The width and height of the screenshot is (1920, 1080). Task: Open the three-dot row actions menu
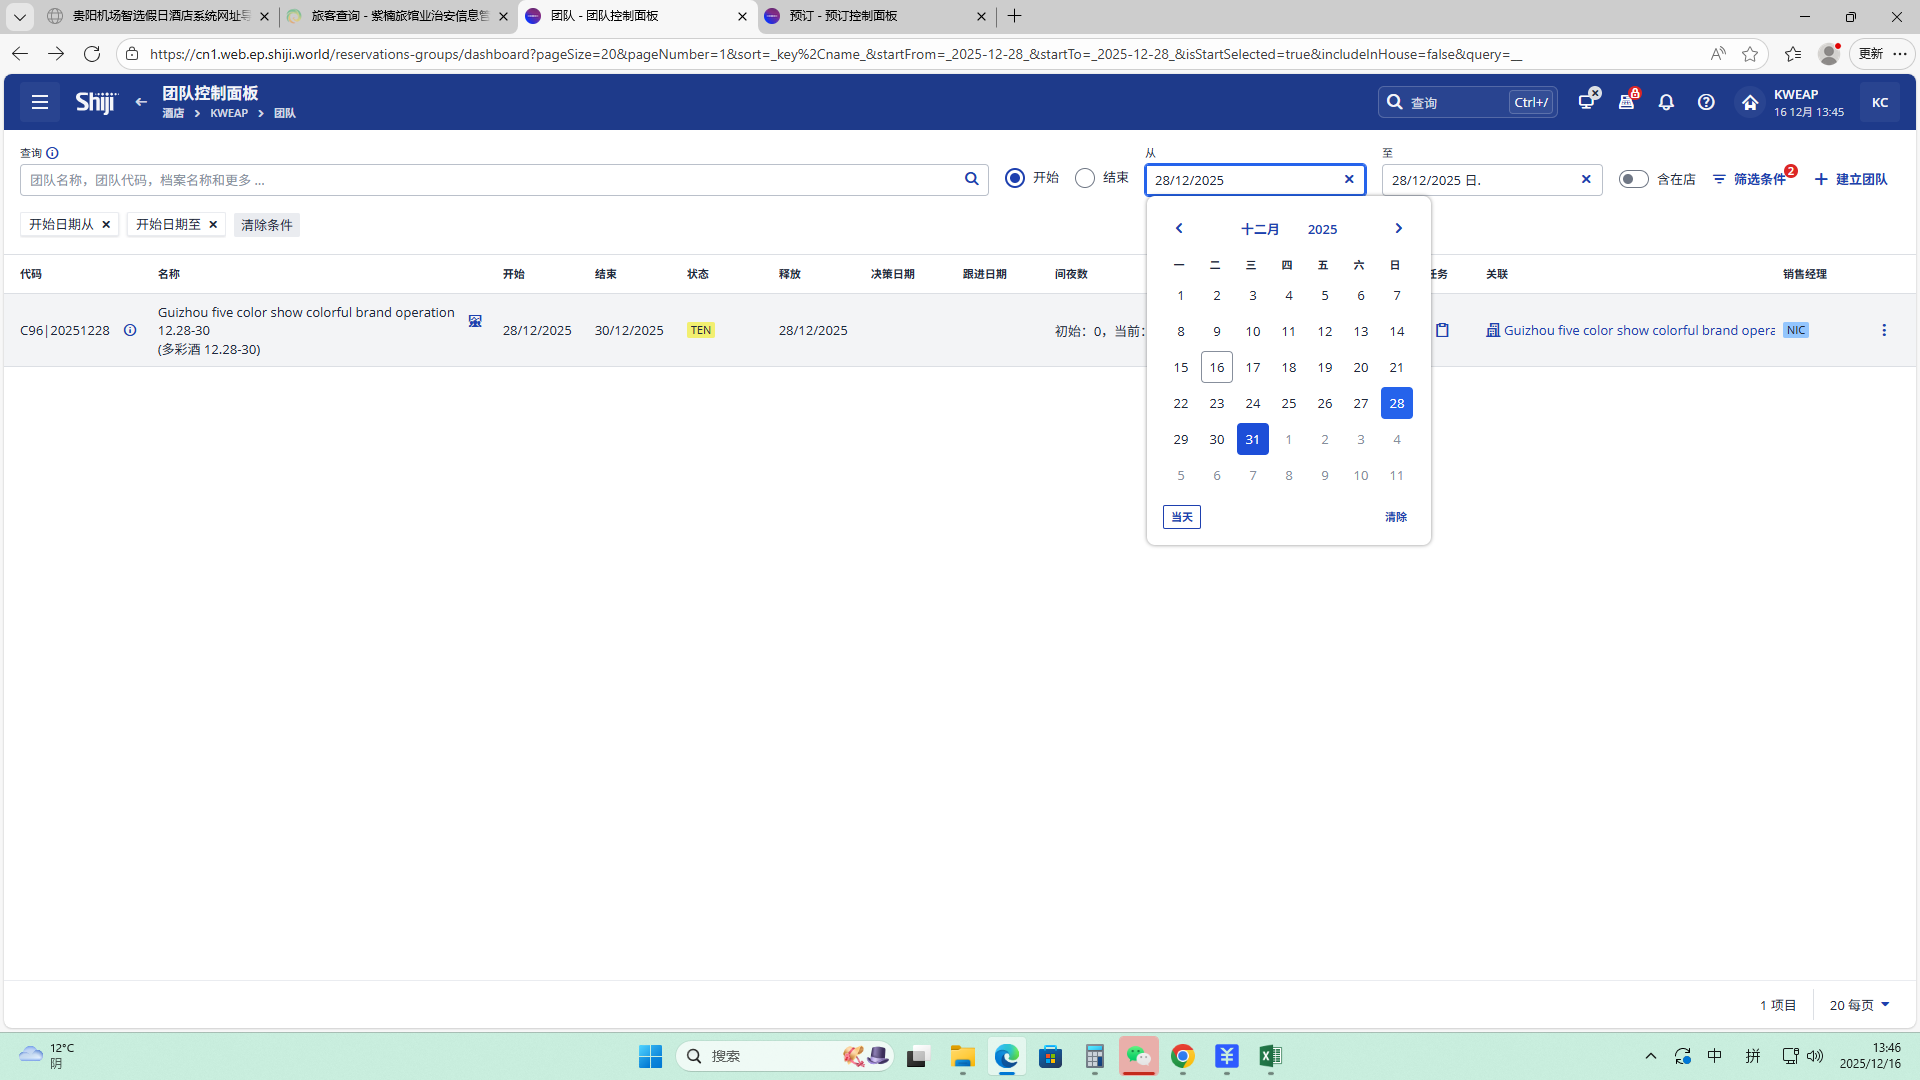1884,330
